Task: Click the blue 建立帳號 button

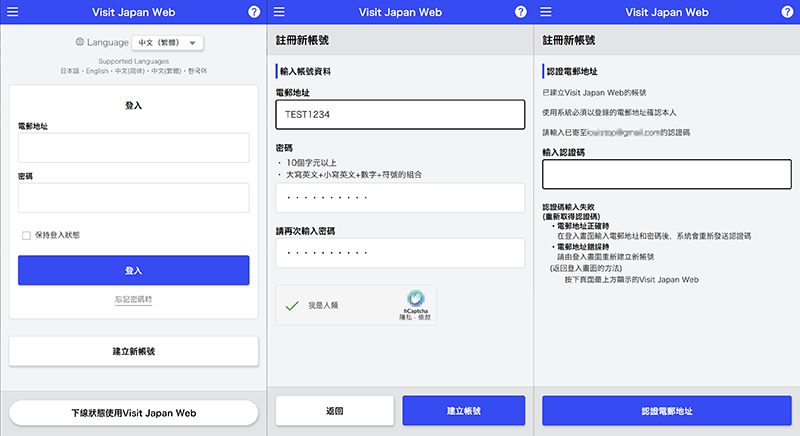Action: [x=464, y=411]
